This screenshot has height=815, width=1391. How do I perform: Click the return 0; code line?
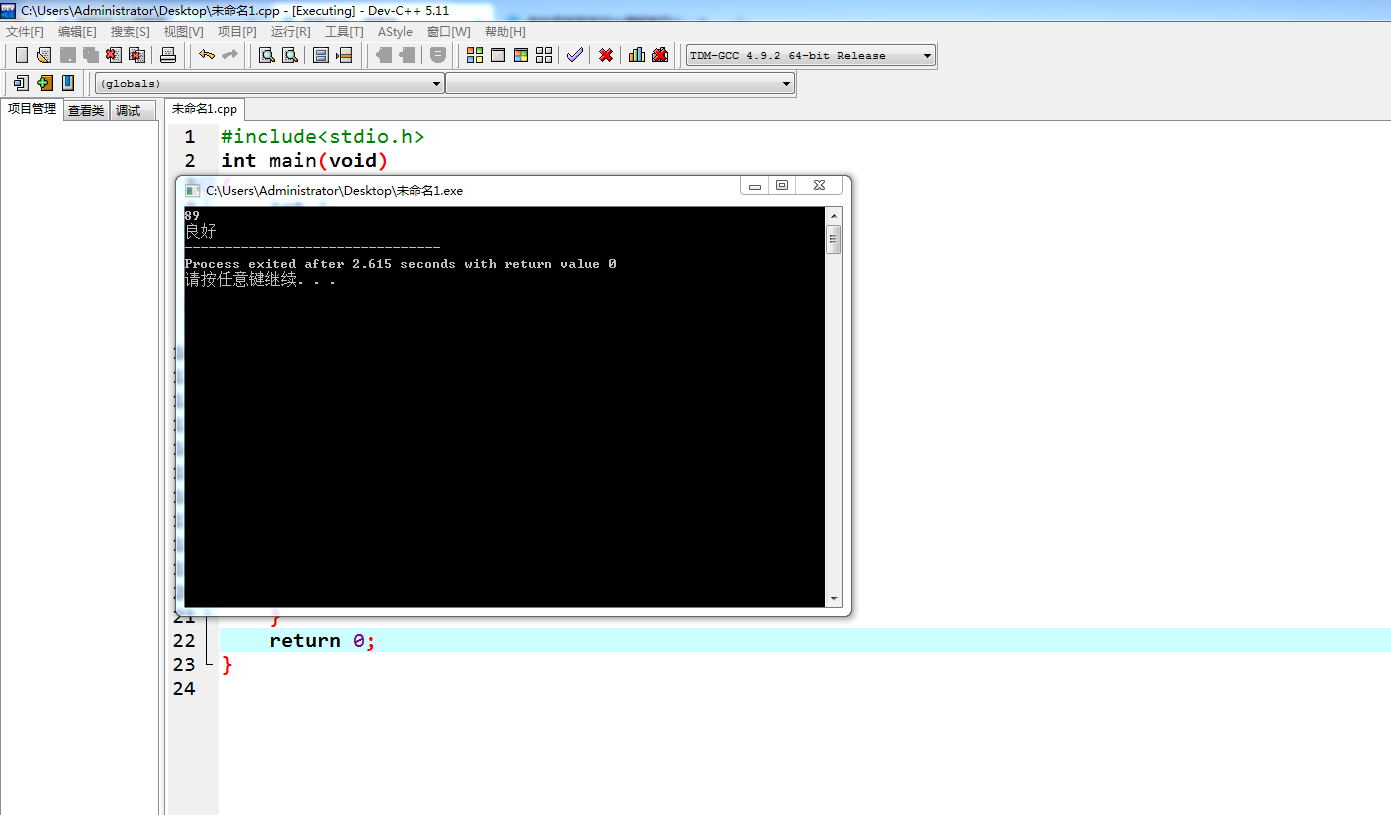point(322,641)
